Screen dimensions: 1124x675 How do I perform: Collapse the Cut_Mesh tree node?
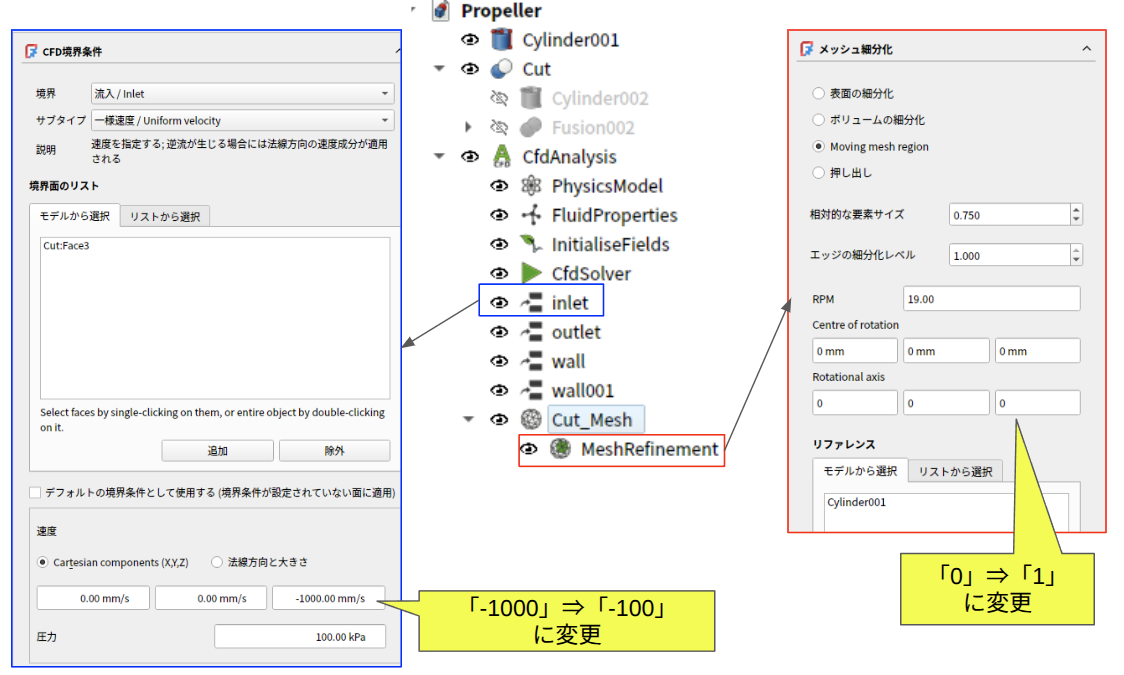coord(467,420)
